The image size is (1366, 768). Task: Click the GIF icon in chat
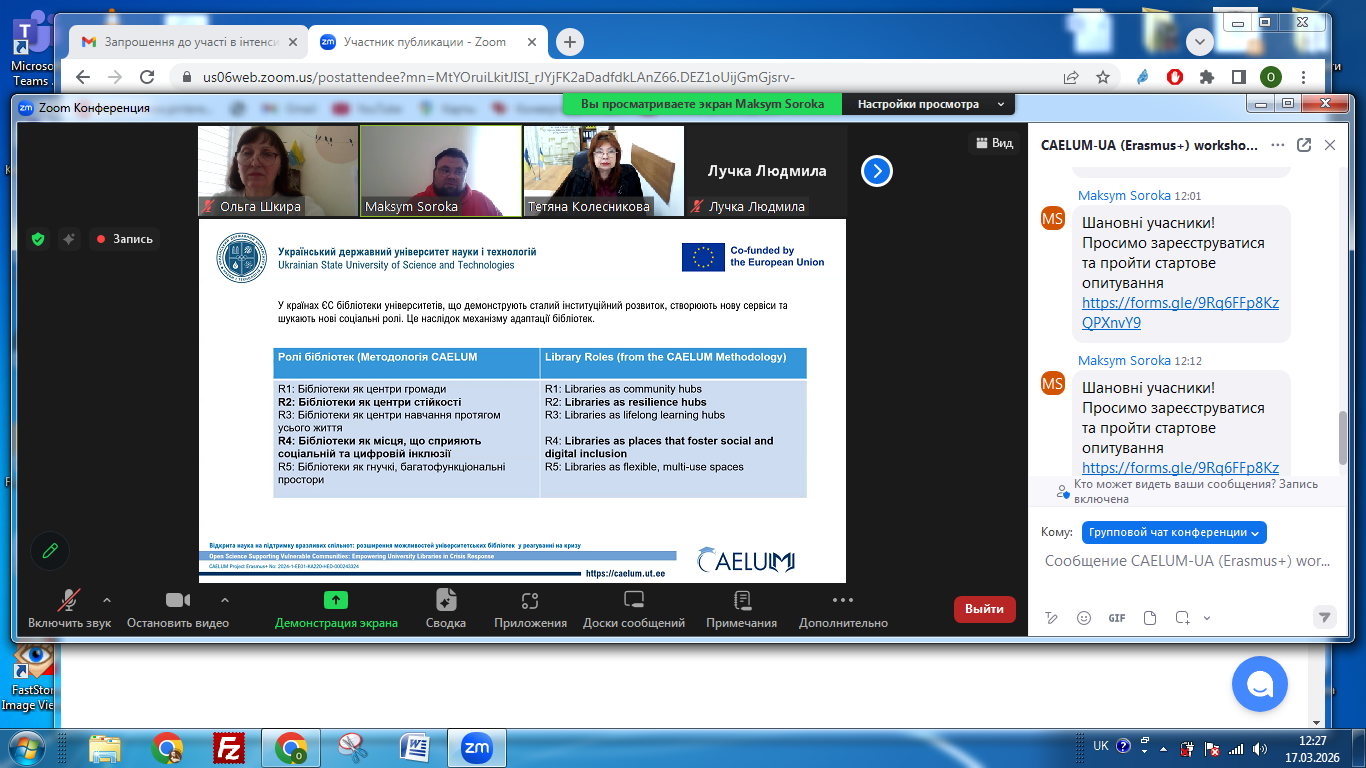[x=1117, y=618]
